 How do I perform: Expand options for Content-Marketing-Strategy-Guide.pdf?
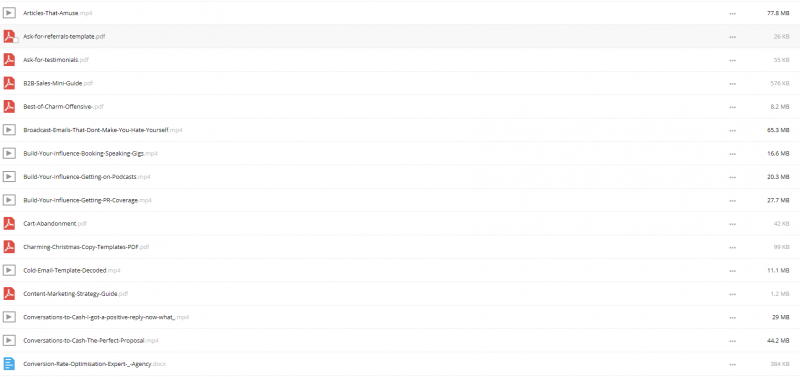click(x=732, y=294)
